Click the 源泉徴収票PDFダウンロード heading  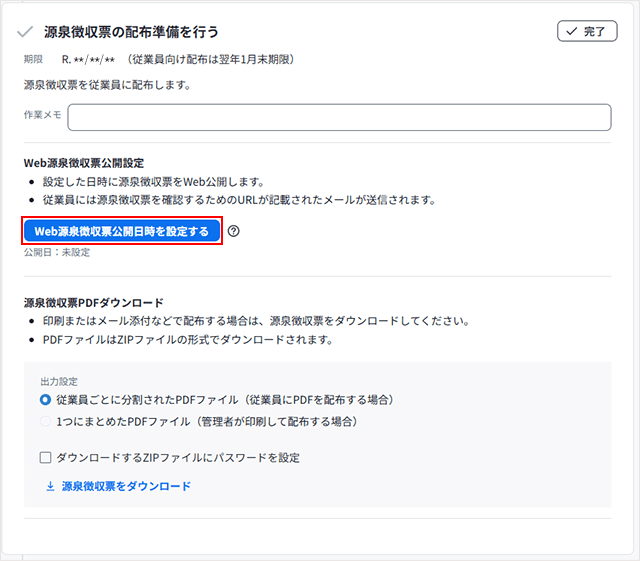93,302
